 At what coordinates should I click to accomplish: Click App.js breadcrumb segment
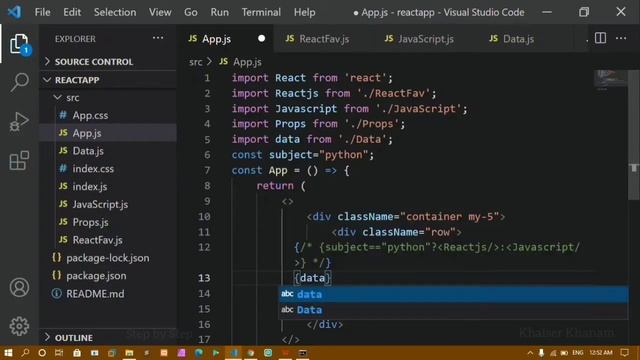pyautogui.click(x=247, y=62)
